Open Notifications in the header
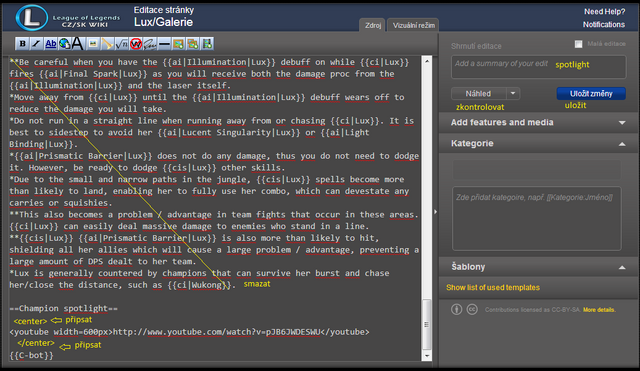The width and height of the screenshot is (640, 371). (x=604, y=24)
